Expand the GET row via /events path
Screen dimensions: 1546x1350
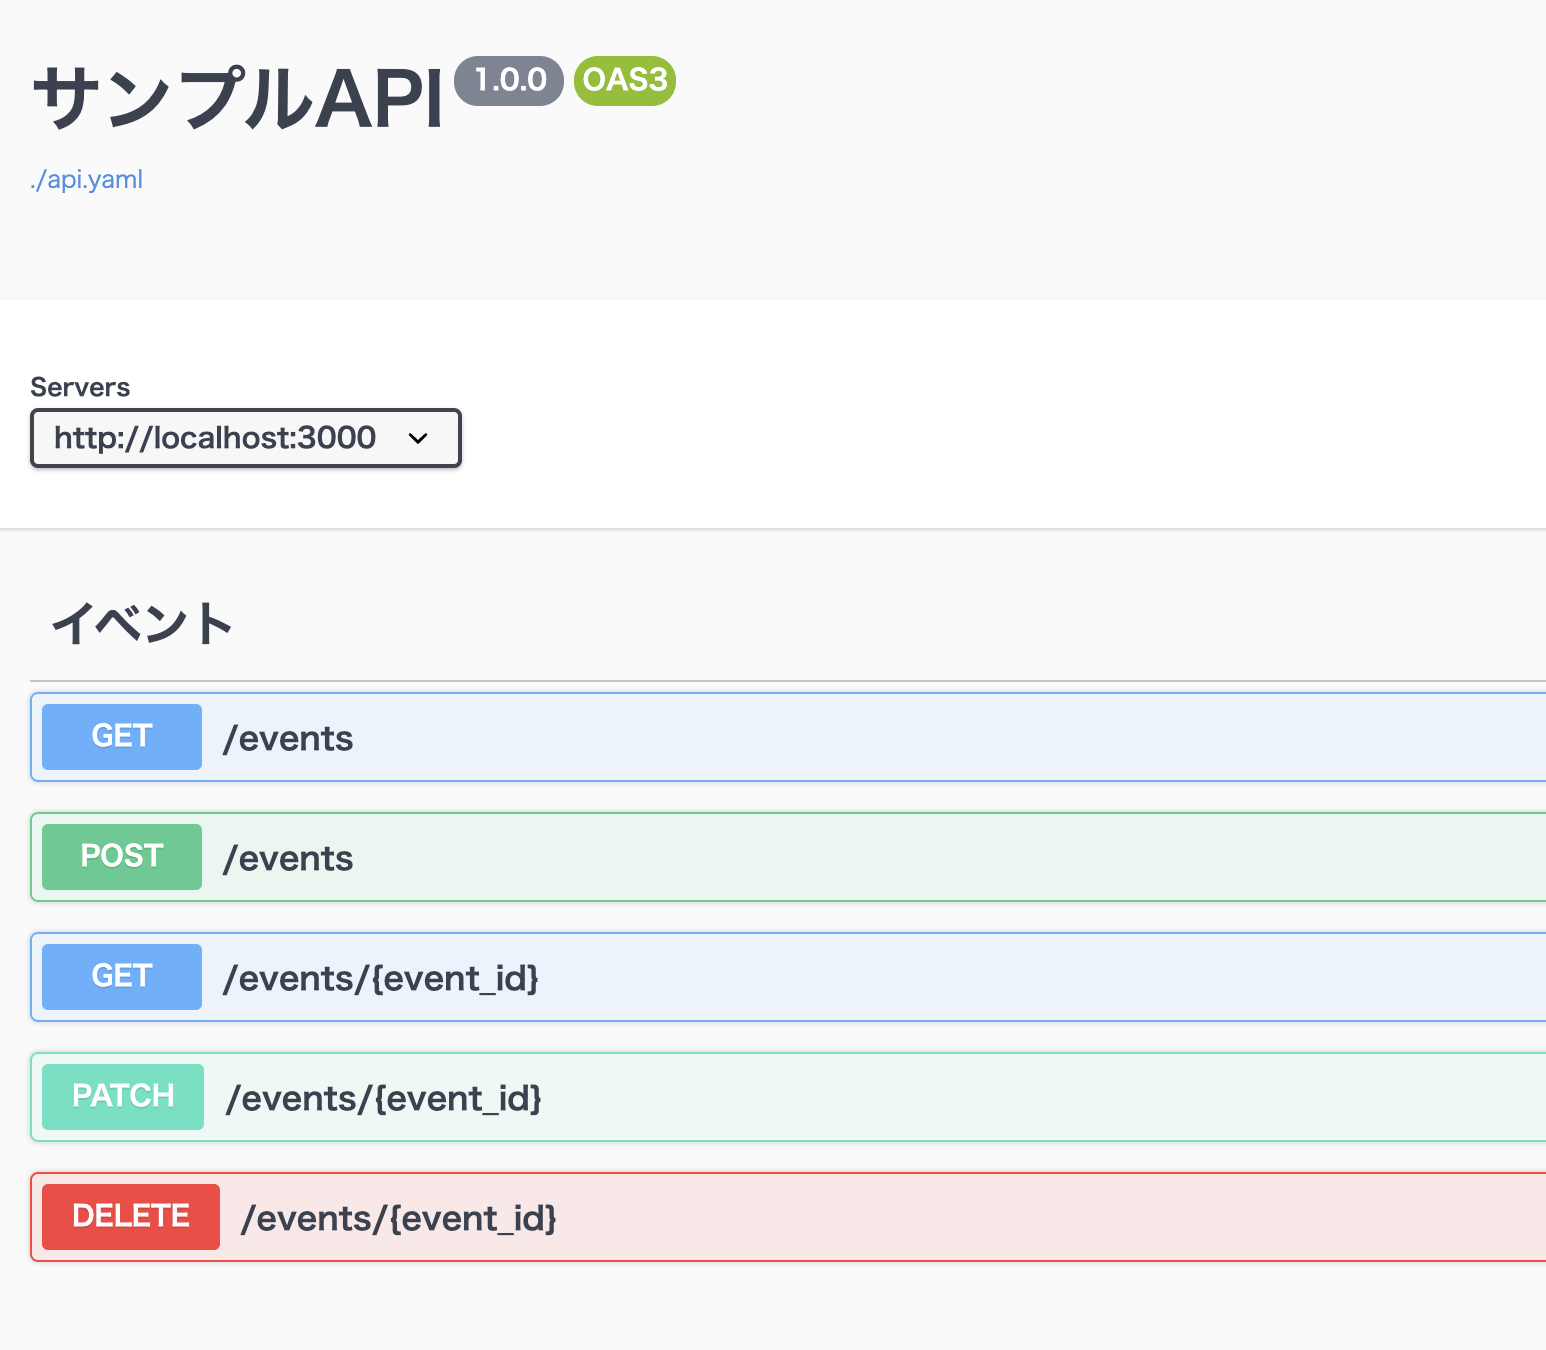tap(288, 738)
